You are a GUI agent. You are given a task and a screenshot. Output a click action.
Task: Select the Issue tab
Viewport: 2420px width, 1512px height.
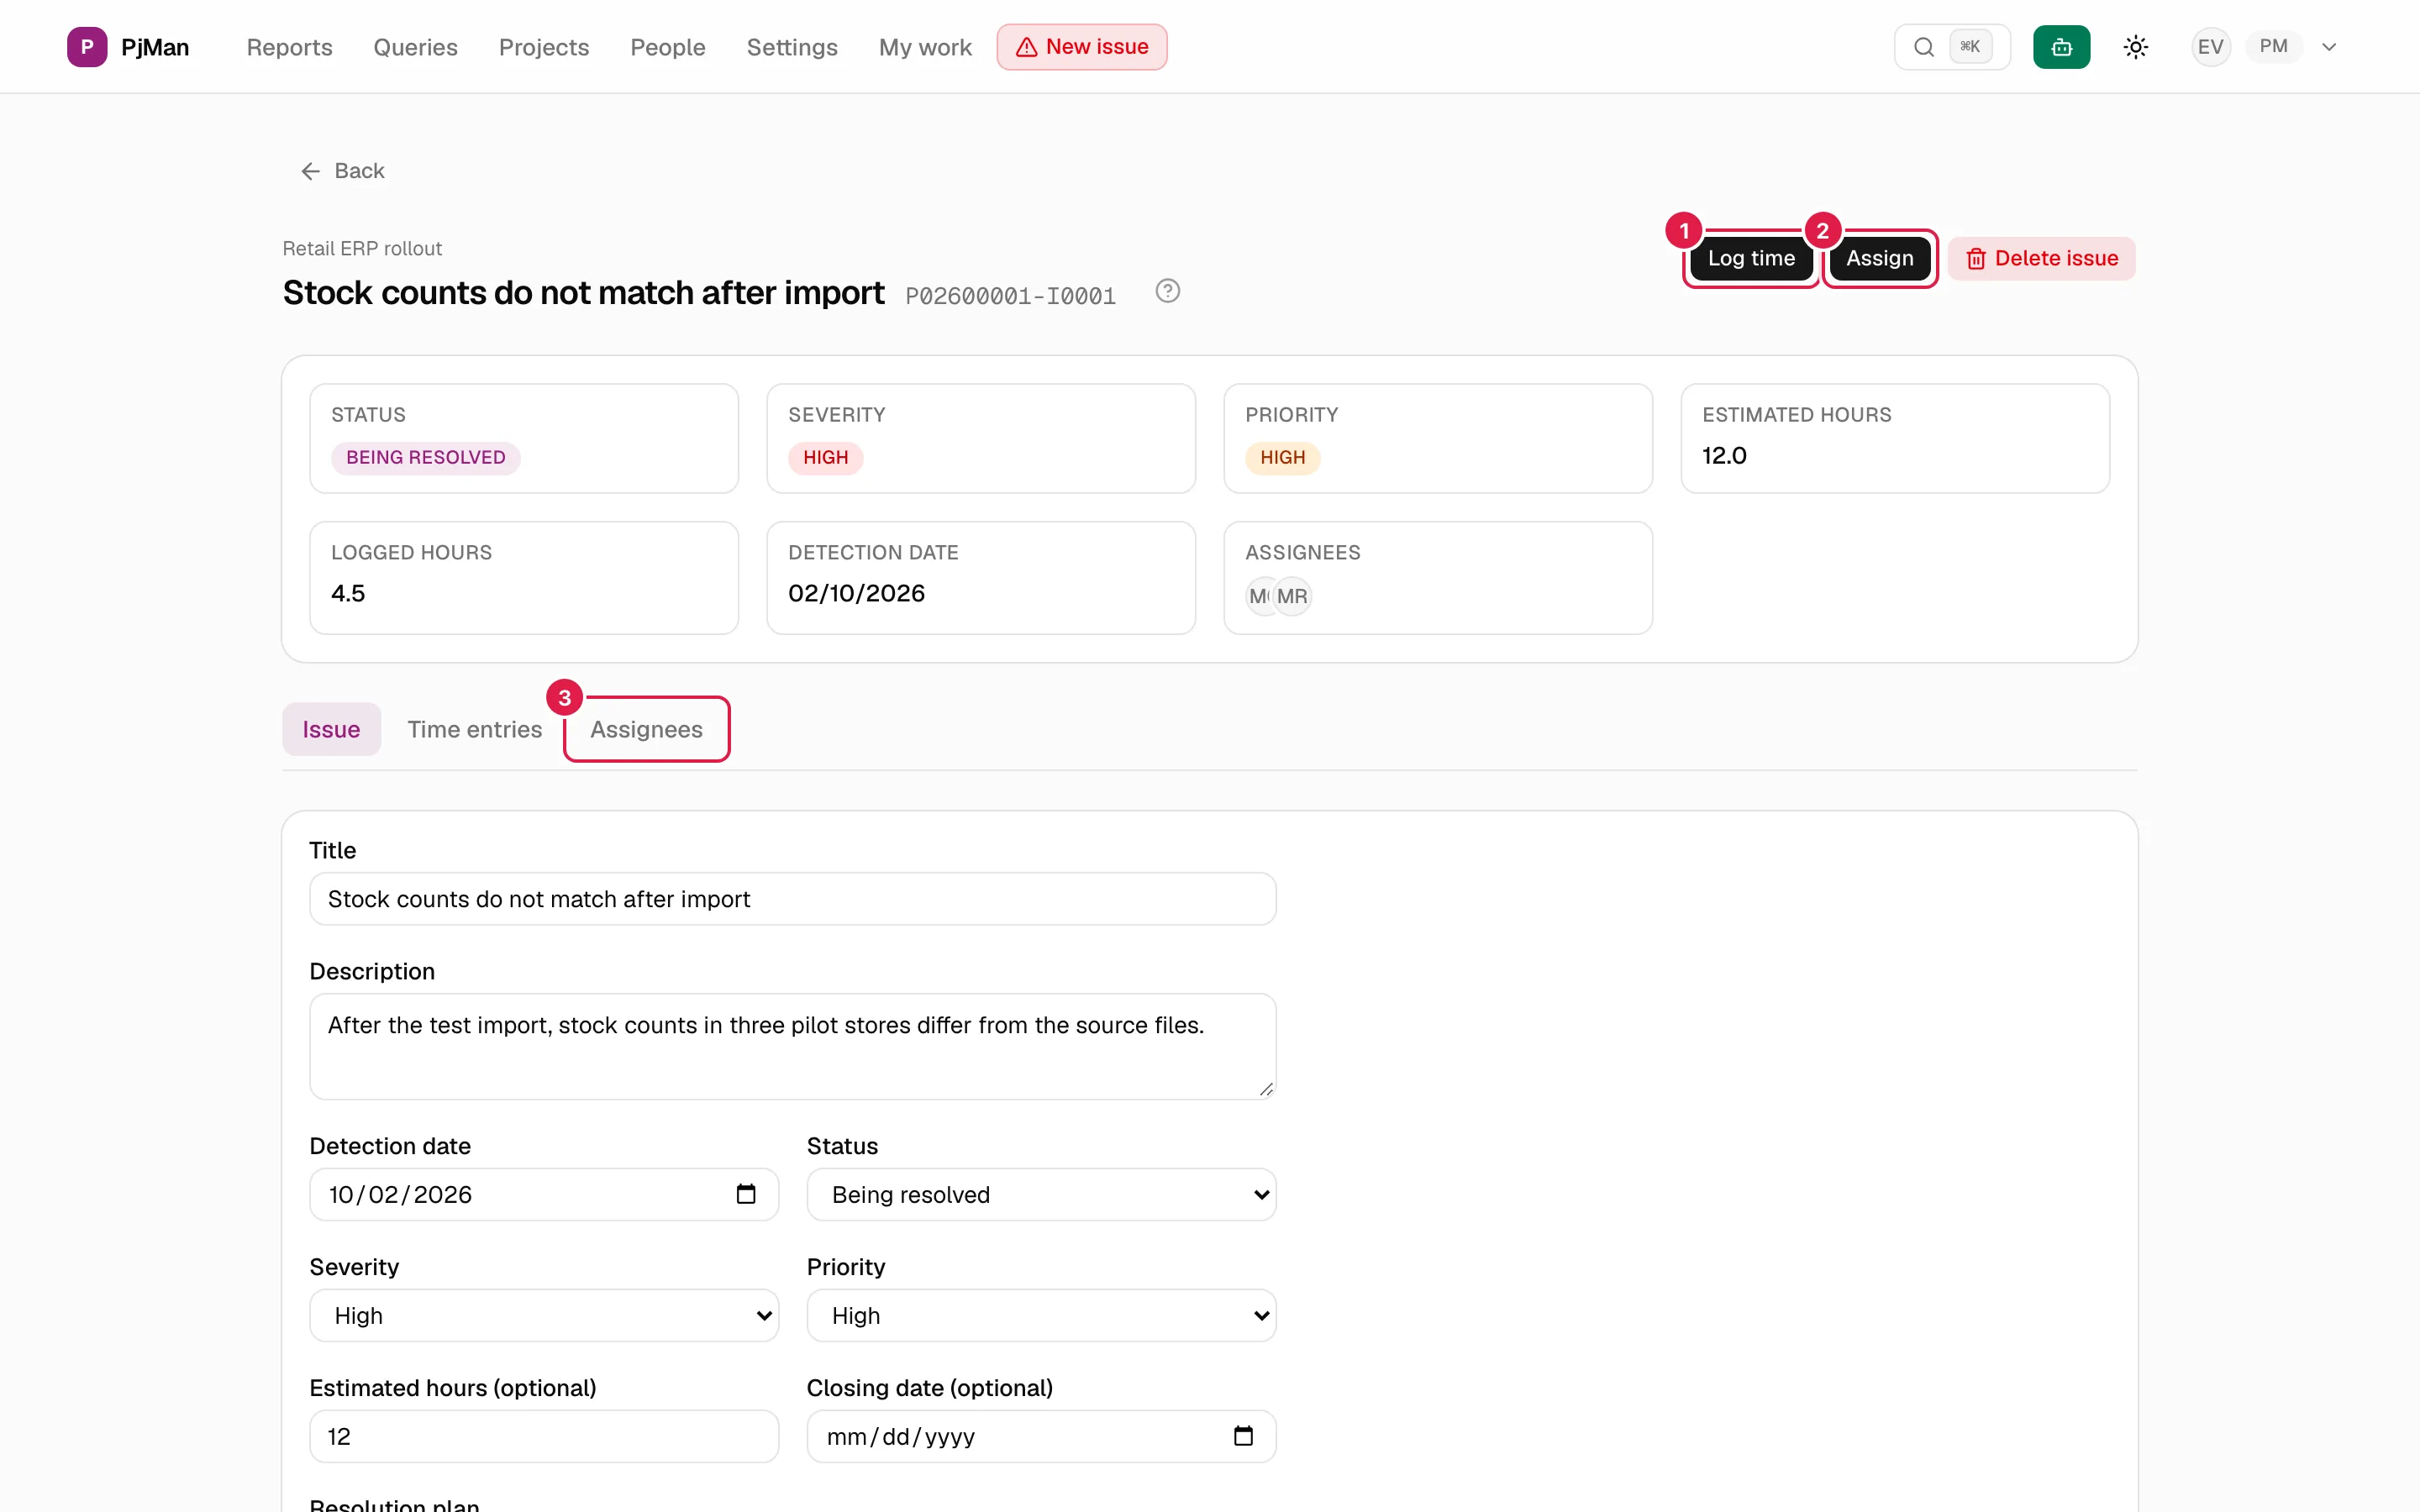(331, 729)
